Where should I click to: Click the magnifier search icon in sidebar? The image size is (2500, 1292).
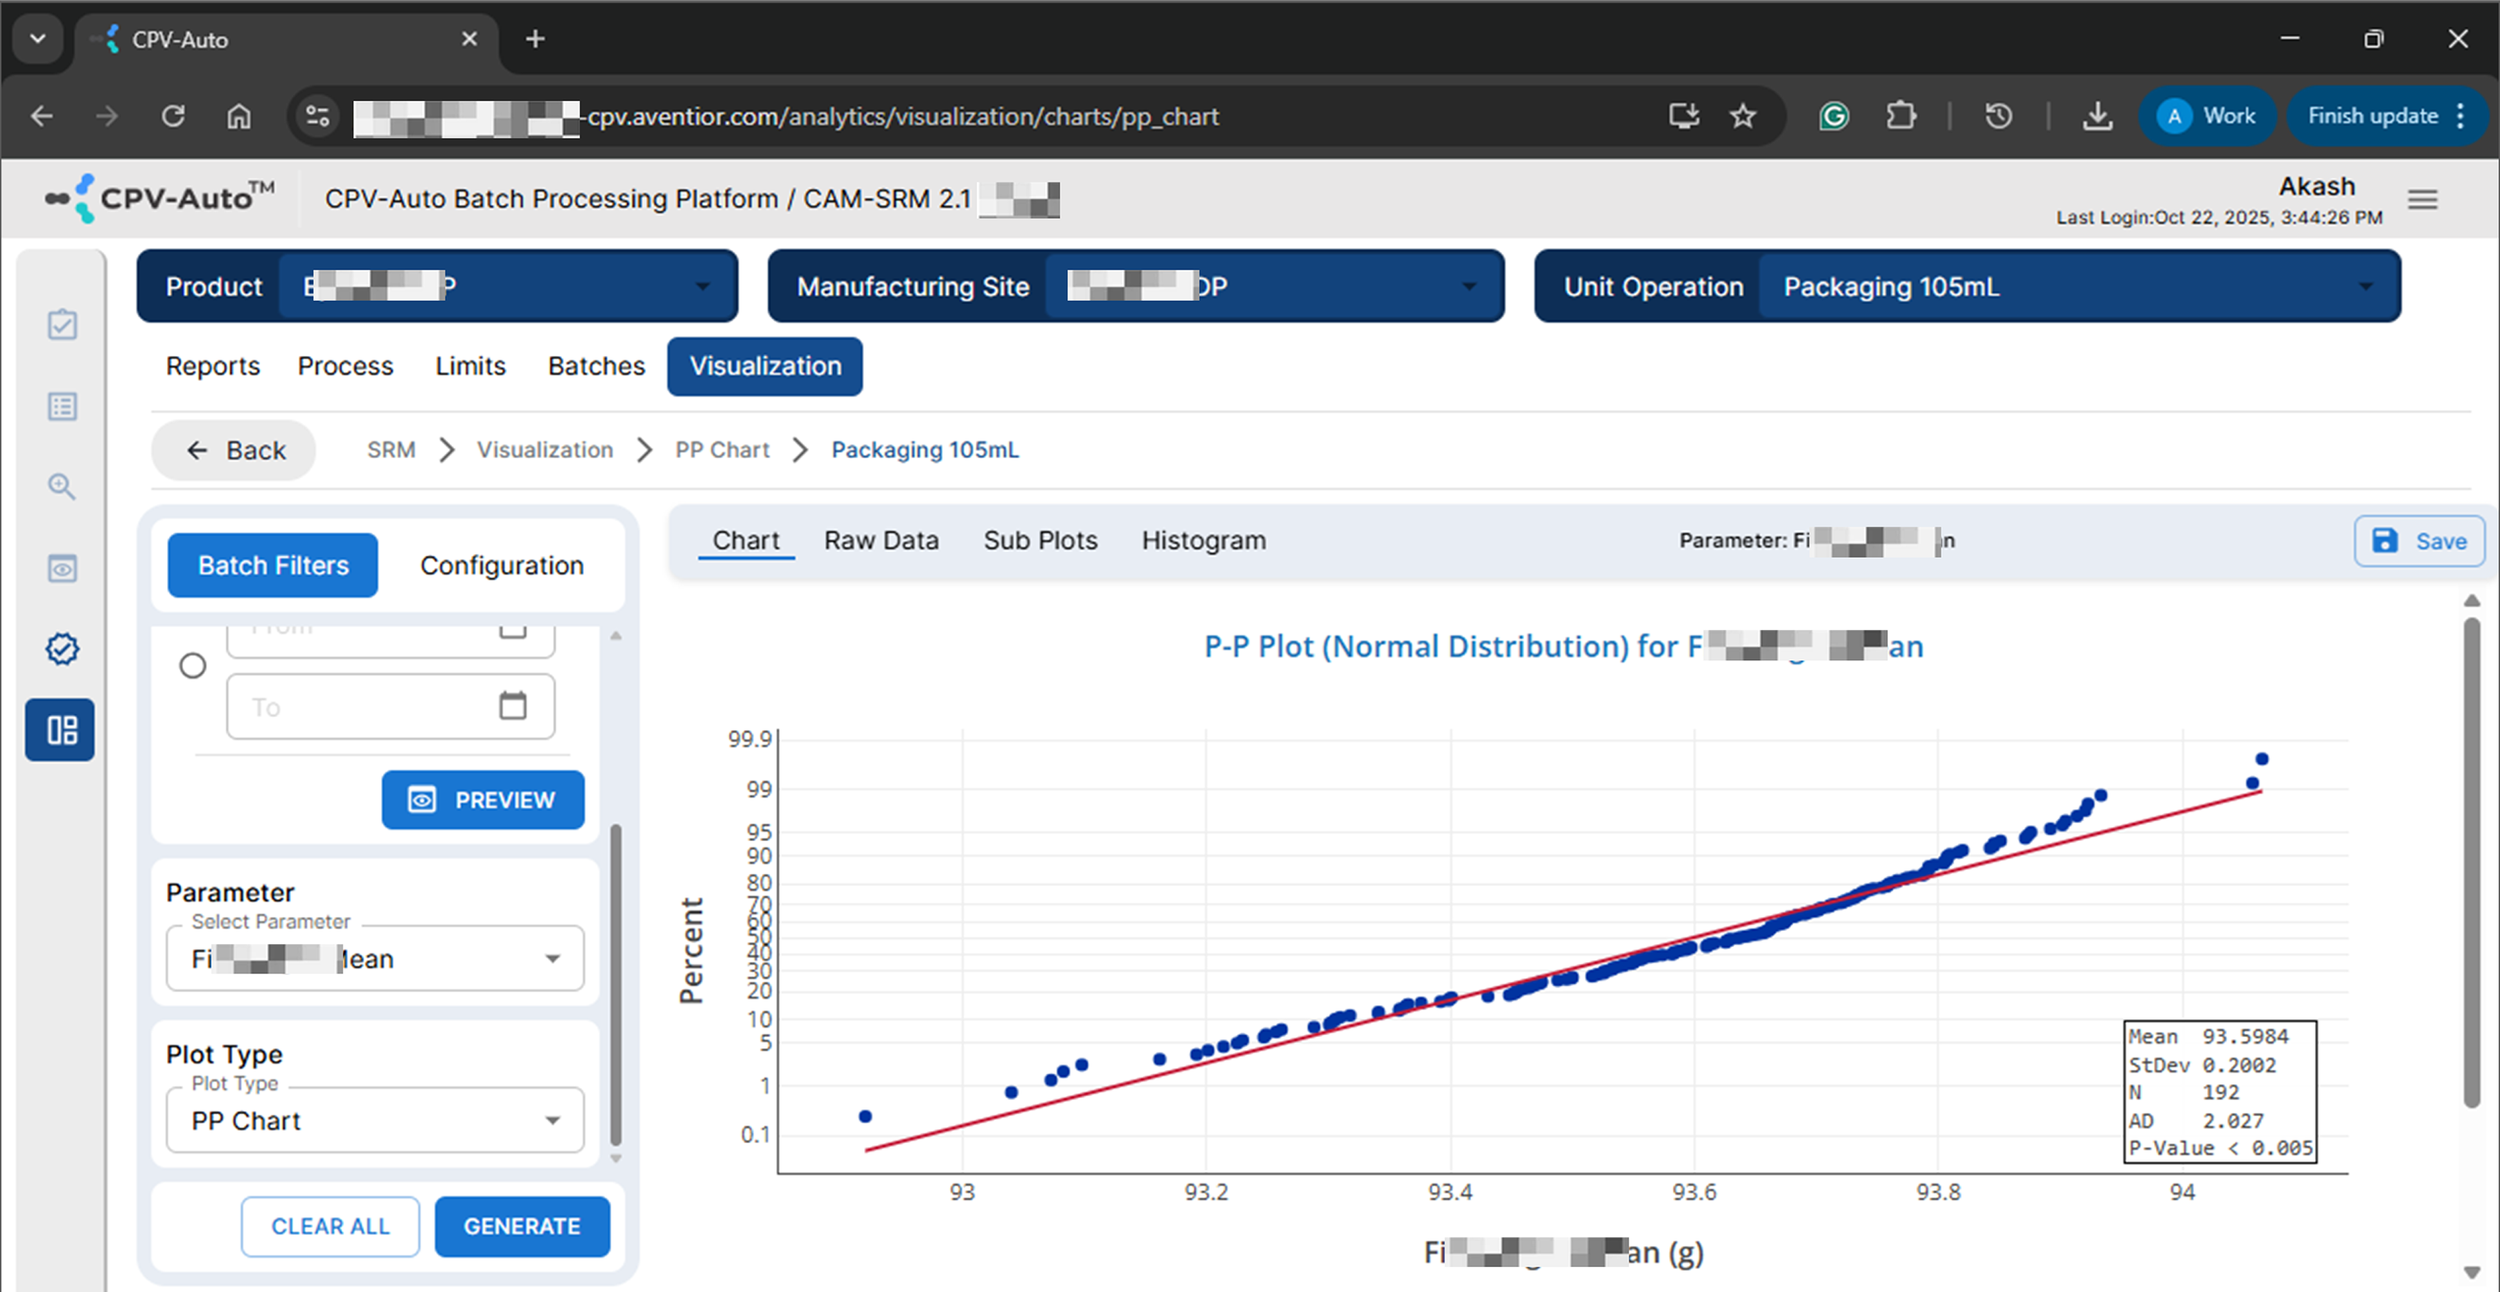click(62, 487)
